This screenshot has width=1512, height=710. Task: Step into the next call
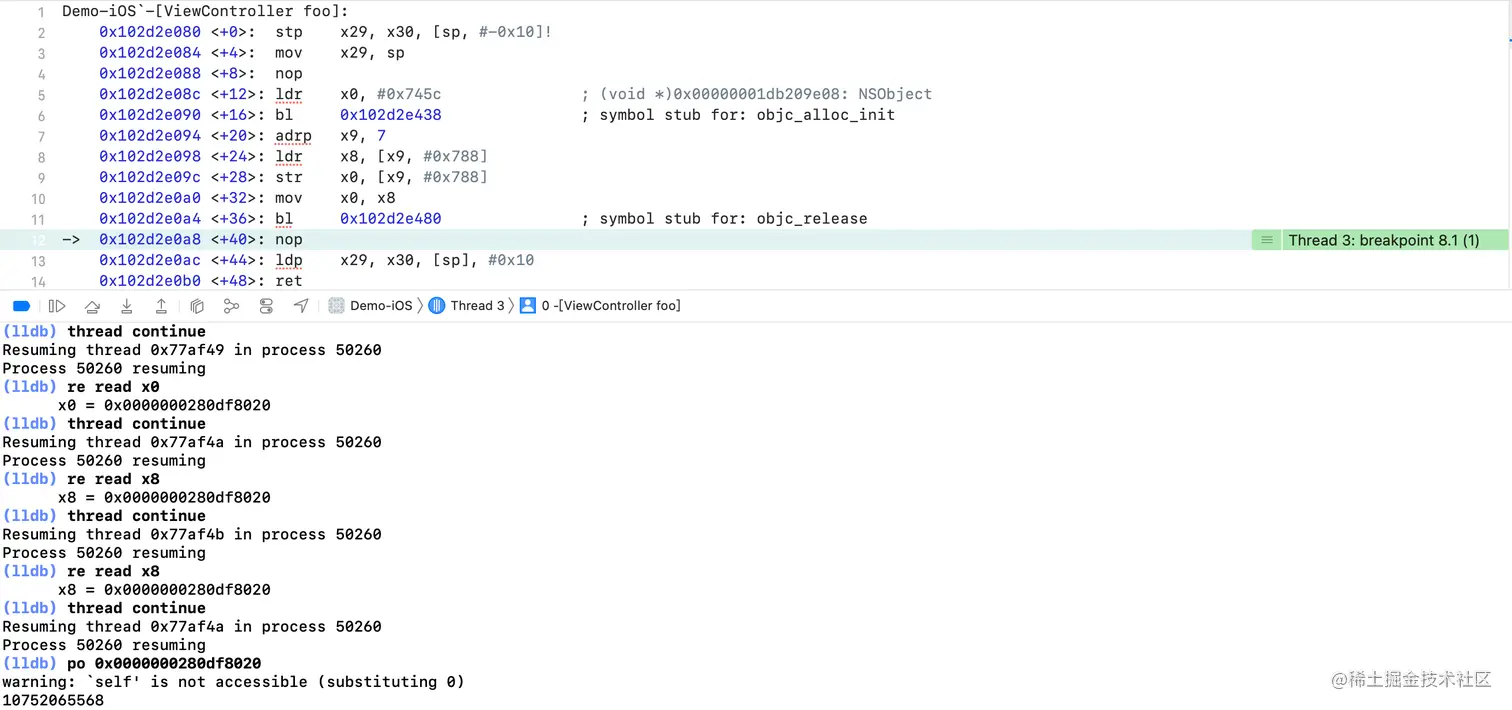[x=127, y=306]
